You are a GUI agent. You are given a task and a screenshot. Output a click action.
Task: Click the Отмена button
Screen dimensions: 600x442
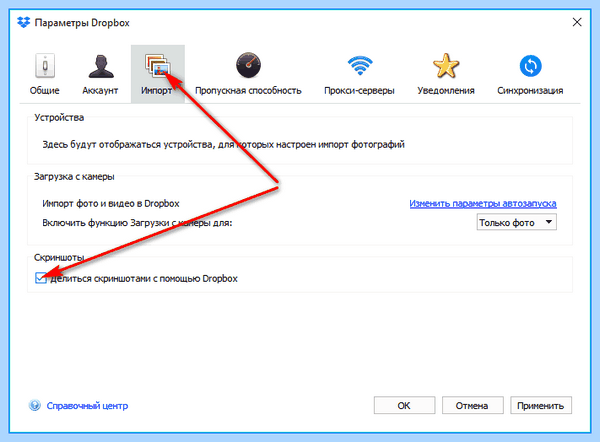click(x=472, y=405)
